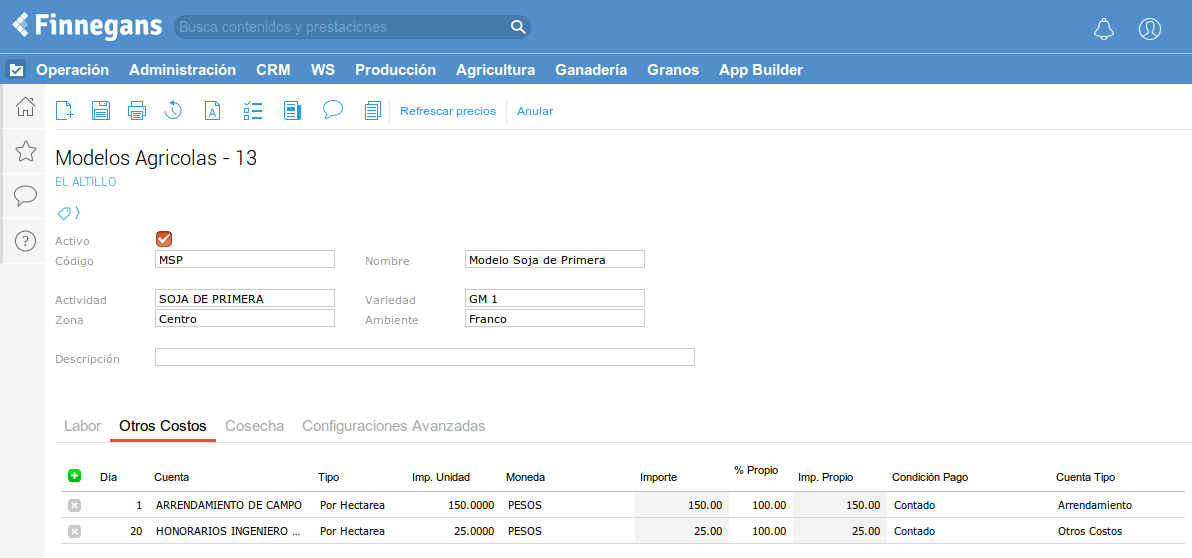Viewport: 1192px width, 558px height.
Task: Save the model with the diskette icon
Action: tap(101, 111)
